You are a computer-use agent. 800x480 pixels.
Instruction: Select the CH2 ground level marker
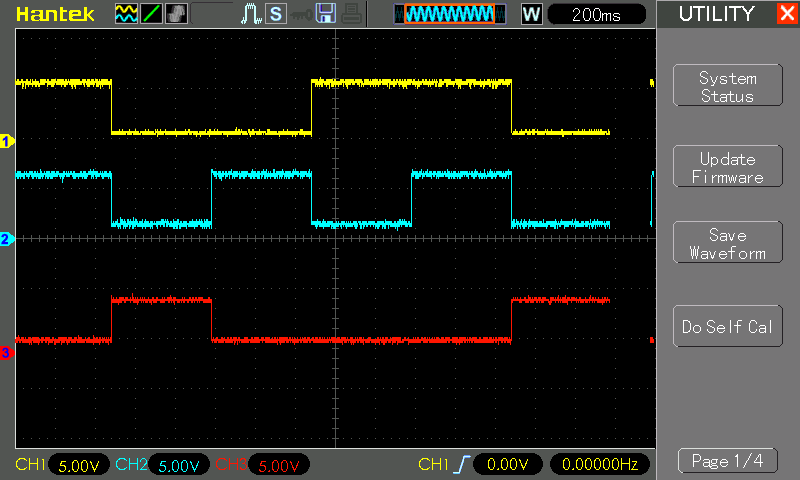coord(6,239)
